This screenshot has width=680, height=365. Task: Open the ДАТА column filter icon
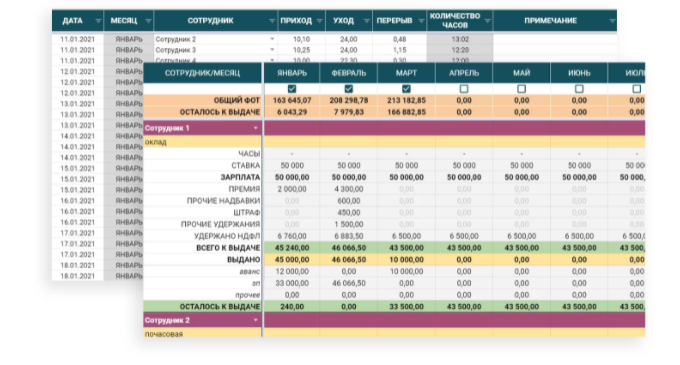(x=98, y=21)
